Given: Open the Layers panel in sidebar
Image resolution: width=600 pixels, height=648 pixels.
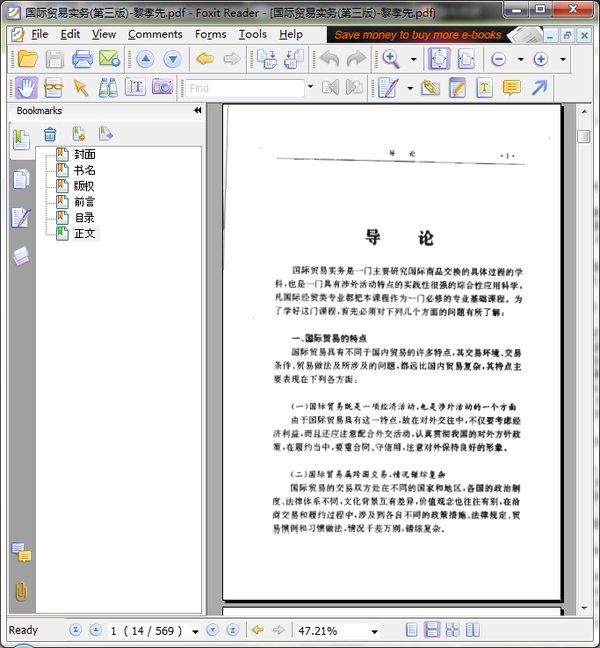Looking at the screenshot, I should click(21, 256).
